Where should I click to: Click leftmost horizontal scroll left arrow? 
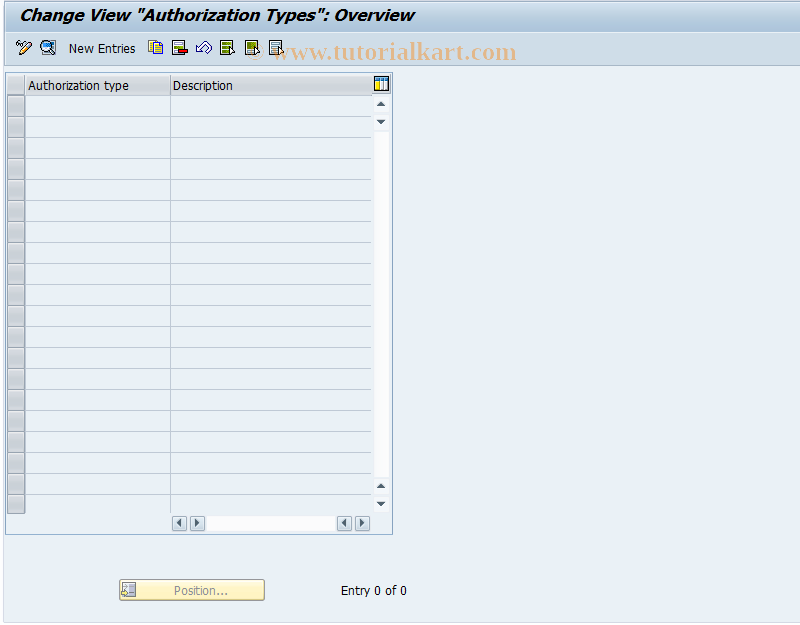click(x=179, y=523)
